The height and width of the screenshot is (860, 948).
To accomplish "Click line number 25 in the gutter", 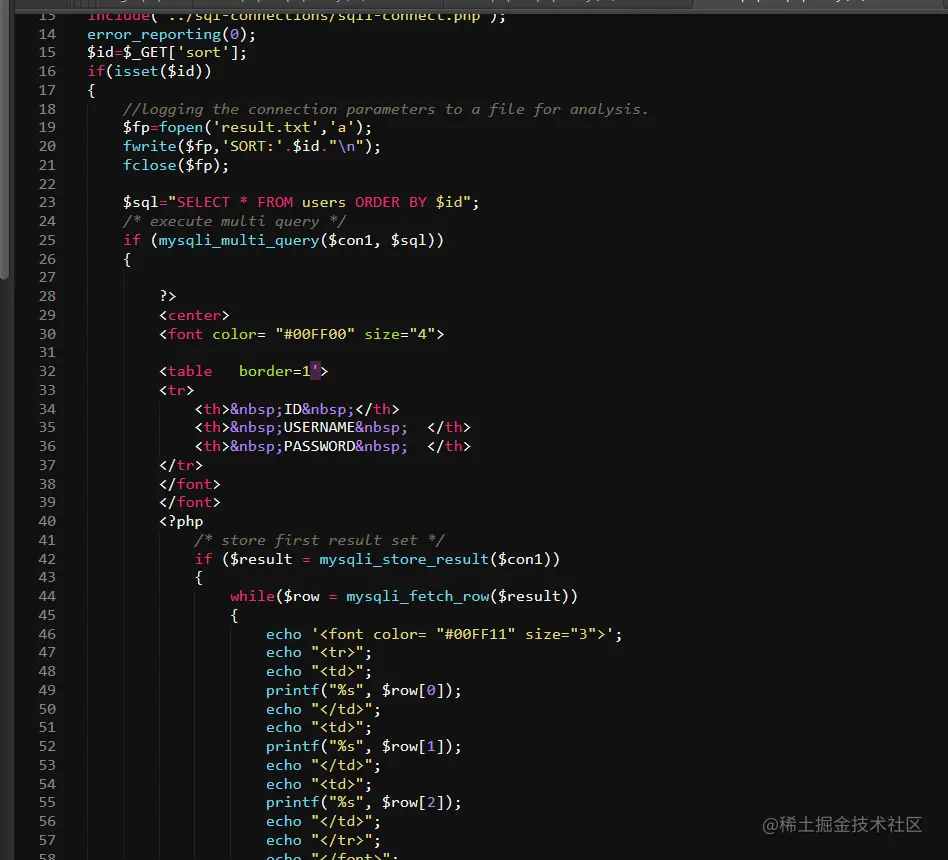I will (x=47, y=241).
